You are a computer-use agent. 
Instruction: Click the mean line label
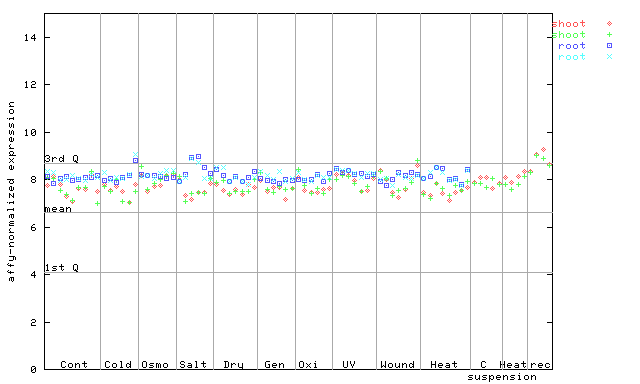tap(58, 209)
